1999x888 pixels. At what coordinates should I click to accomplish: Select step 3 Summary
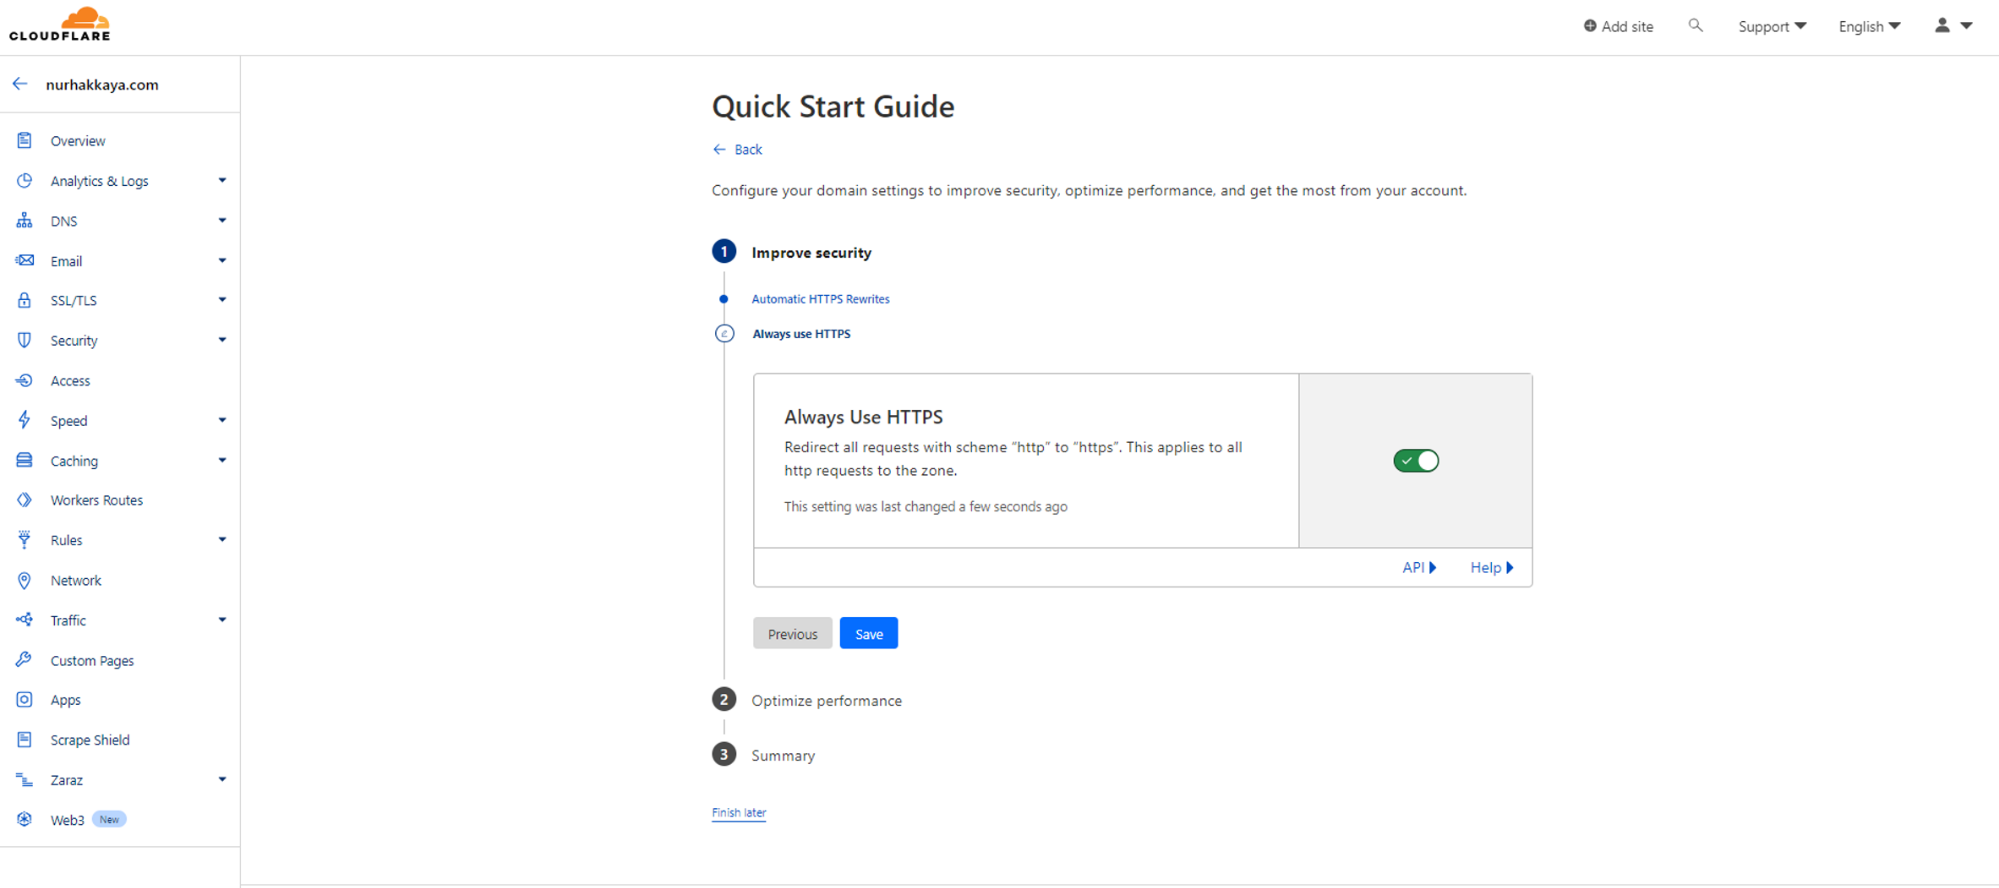783,755
